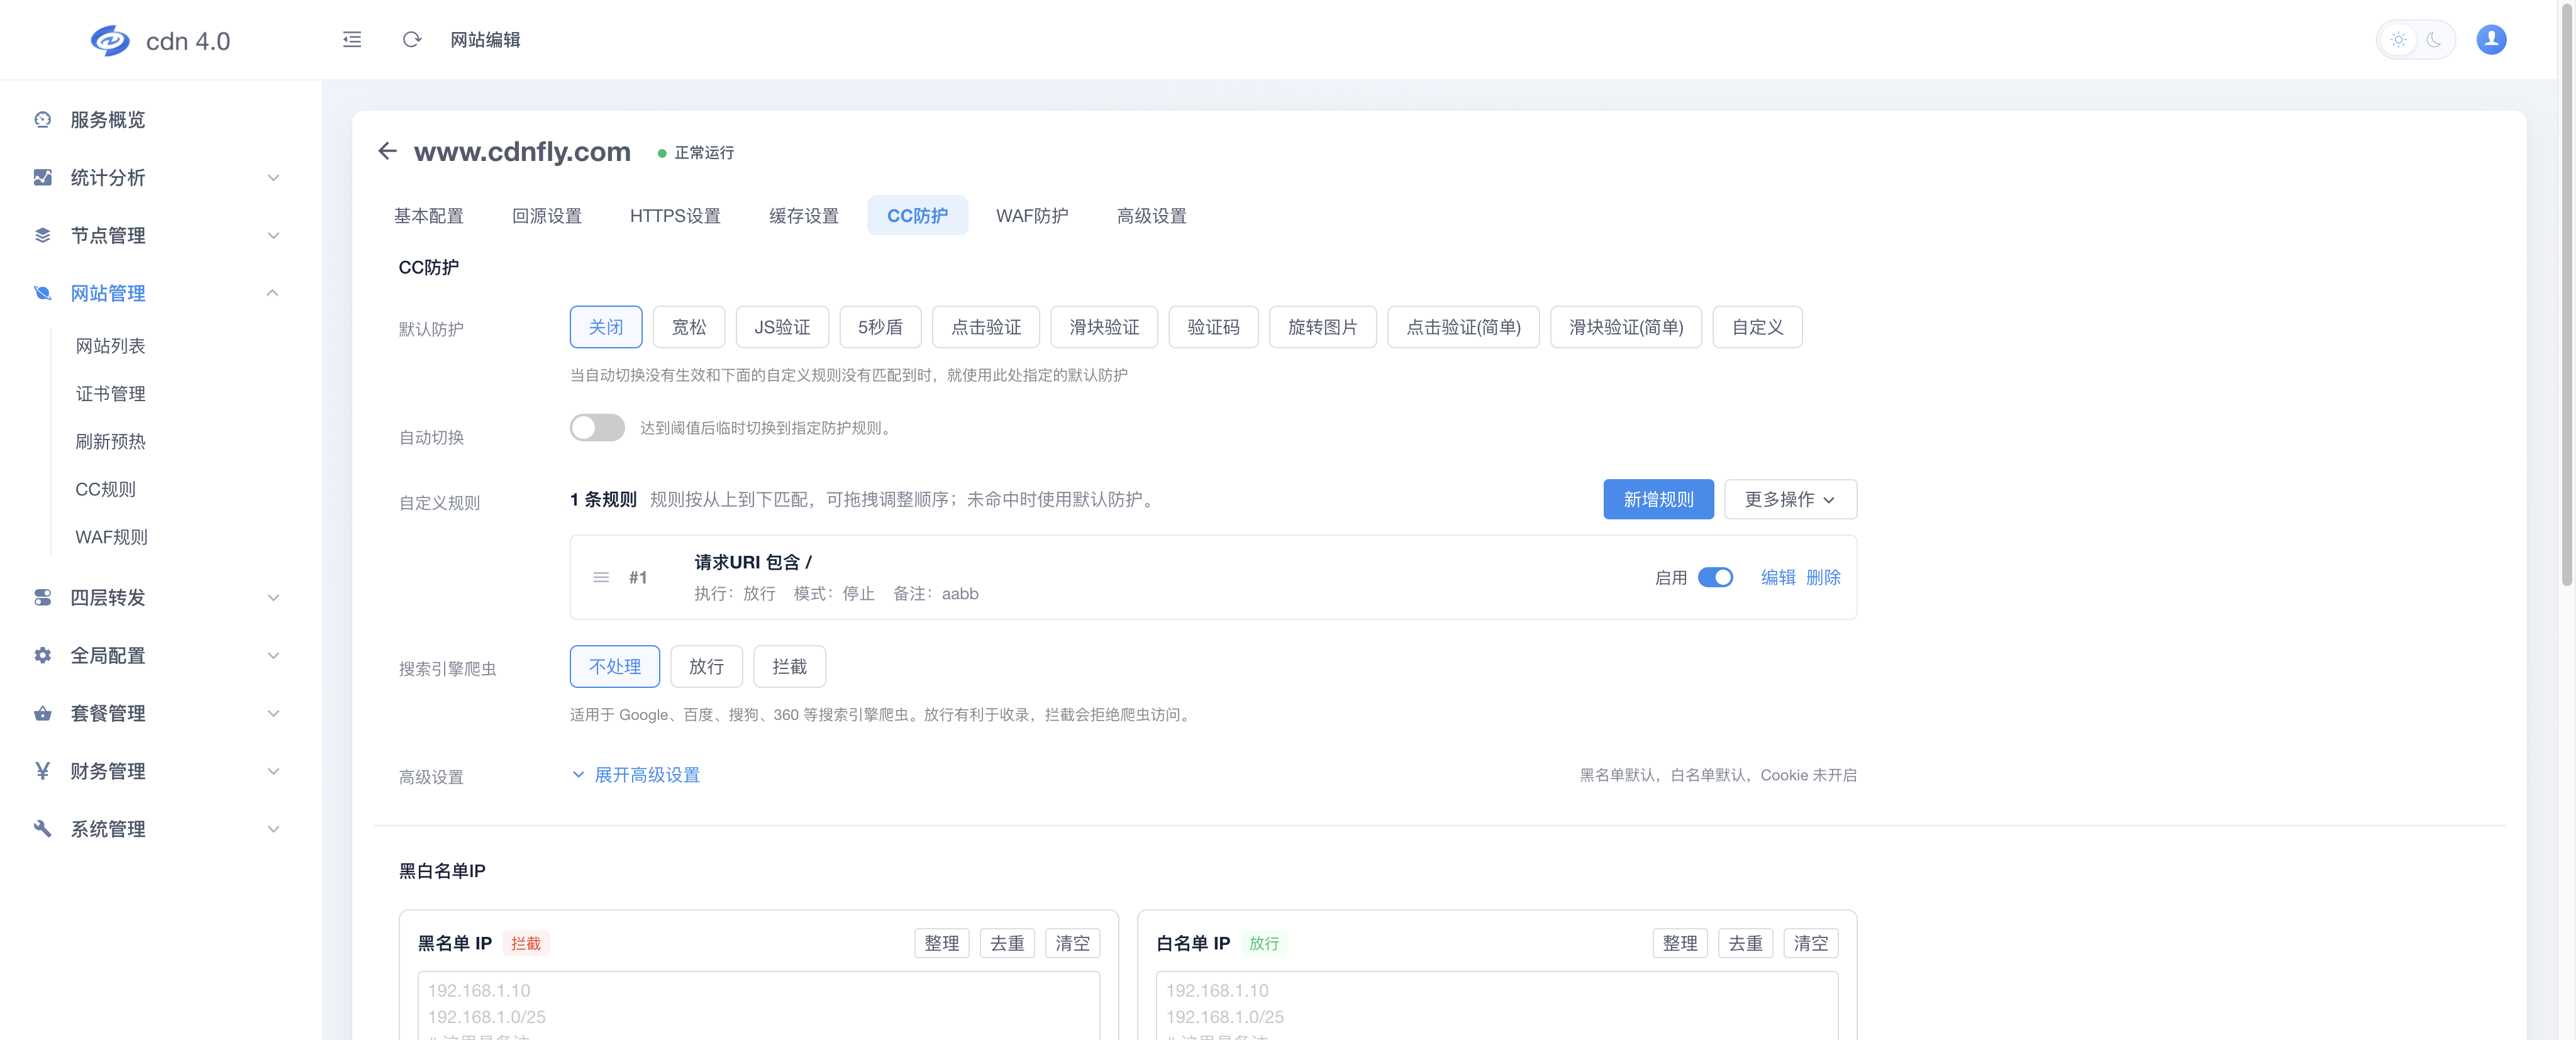This screenshot has height=1040, width=2576.
Task: Click the 黑名单 IP text area
Action: coord(758,1006)
